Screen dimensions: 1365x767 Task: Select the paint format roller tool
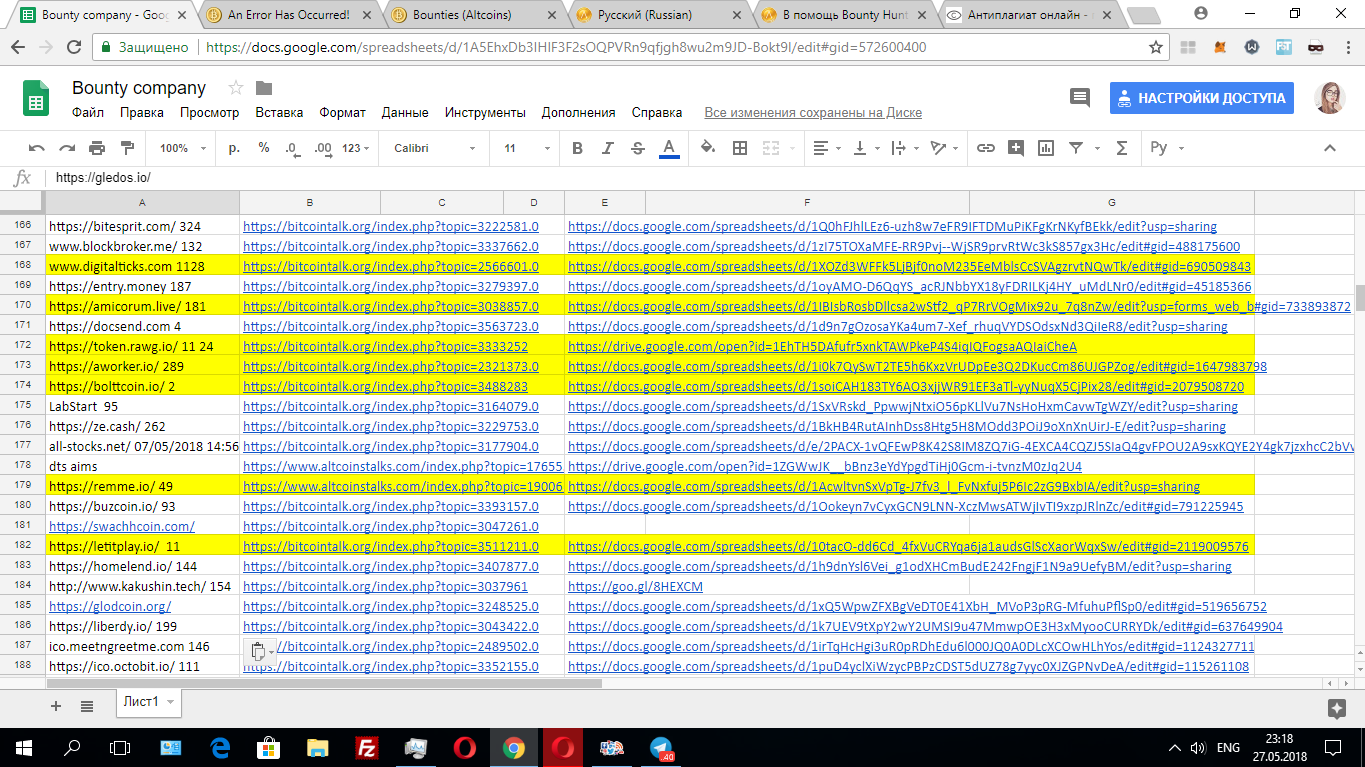coord(127,148)
